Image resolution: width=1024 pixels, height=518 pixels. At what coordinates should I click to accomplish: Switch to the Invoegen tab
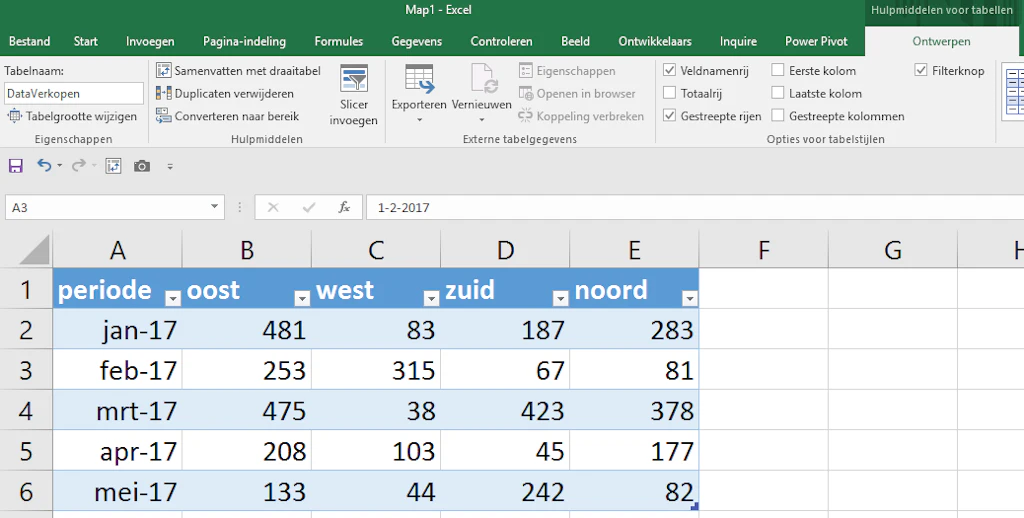[x=150, y=41]
